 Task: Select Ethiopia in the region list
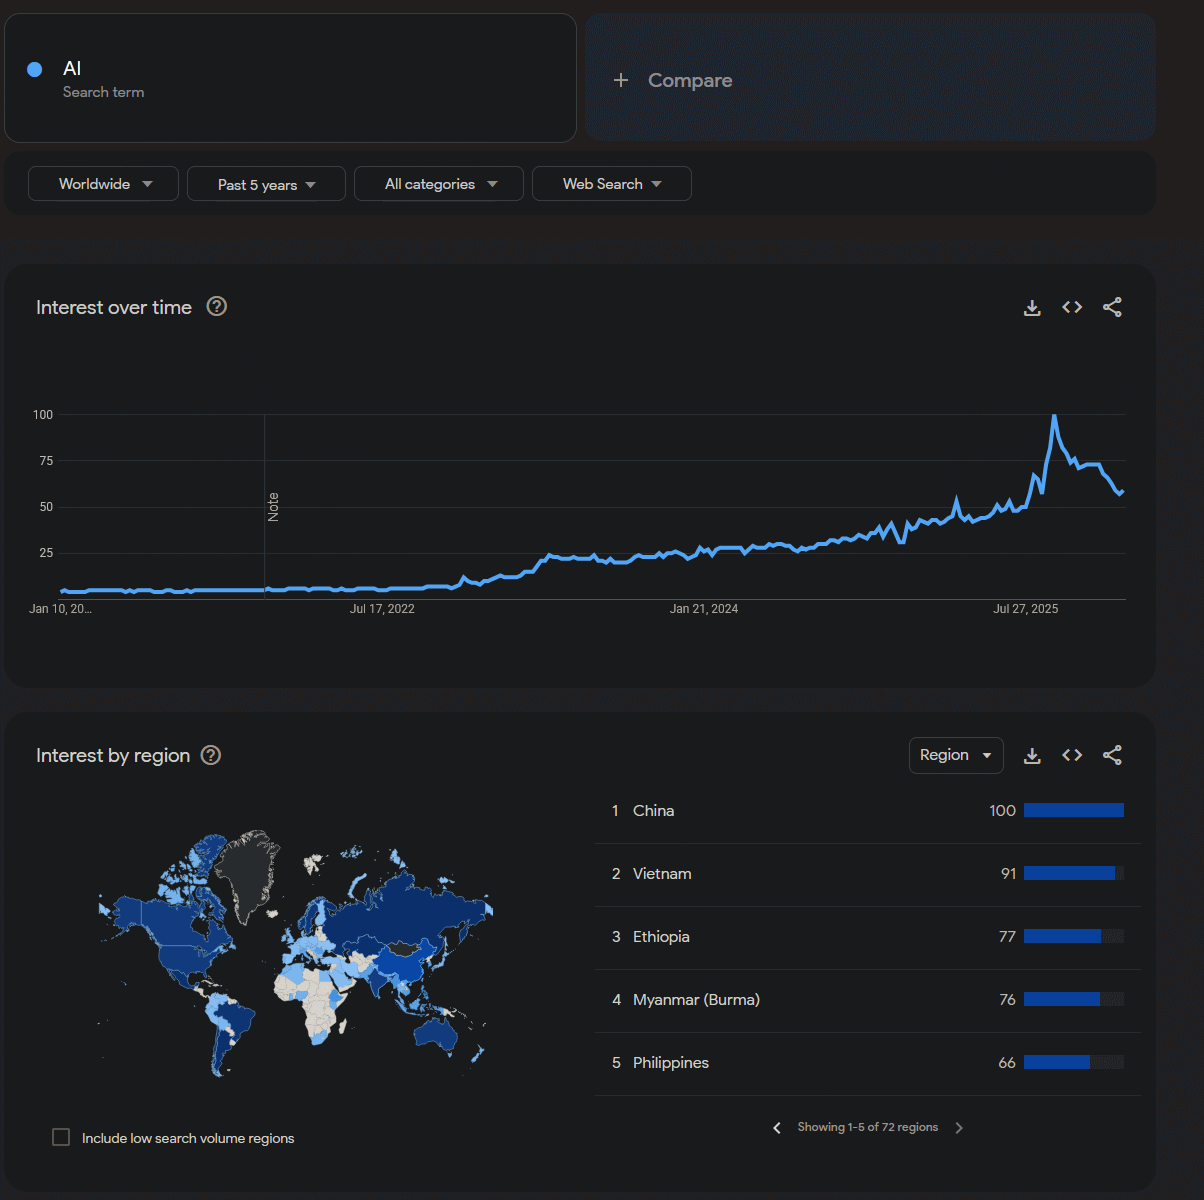click(868, 937)
